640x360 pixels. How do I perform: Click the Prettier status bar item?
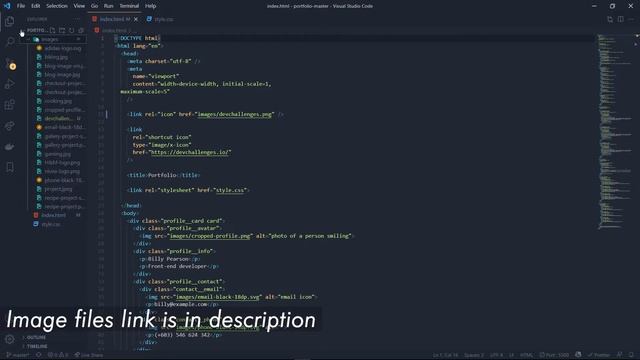(598, 355)
